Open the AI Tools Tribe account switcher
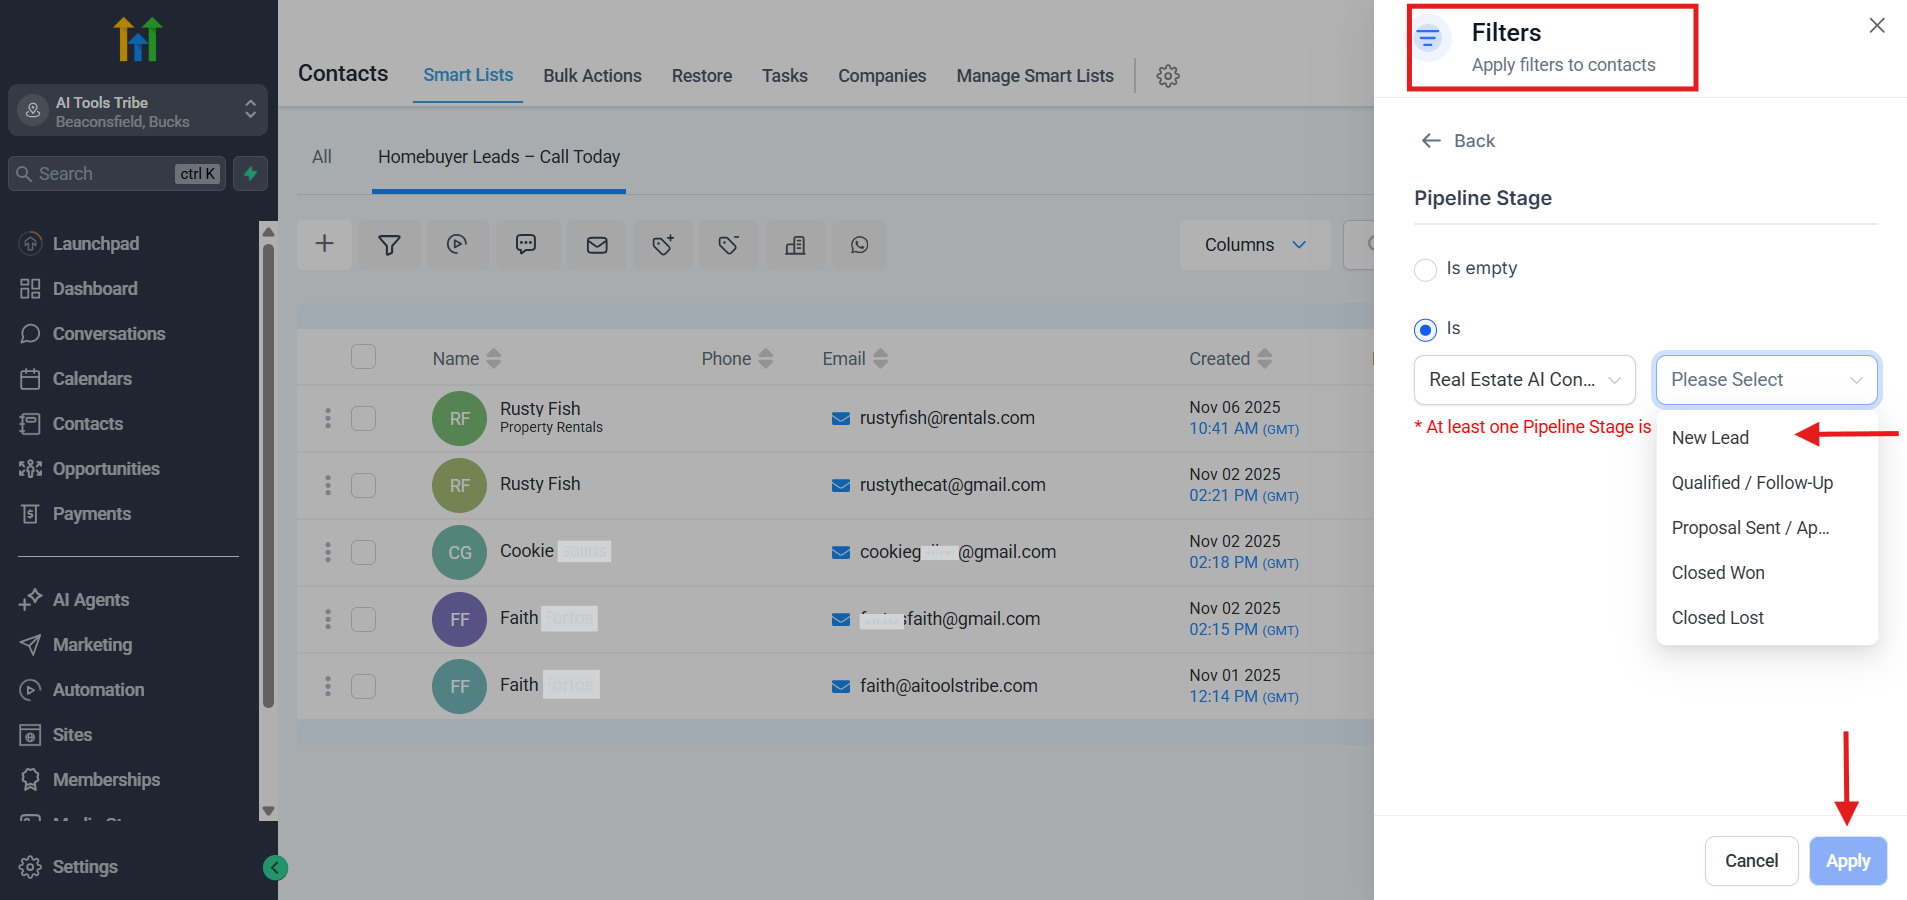 [137, 110]
